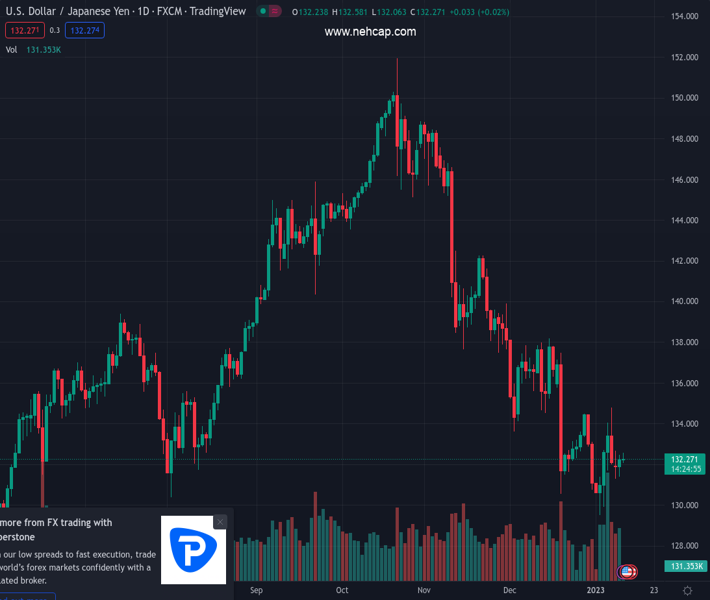
Task: Click the volume value label 131.353K on axis
Action: [684, 566]
